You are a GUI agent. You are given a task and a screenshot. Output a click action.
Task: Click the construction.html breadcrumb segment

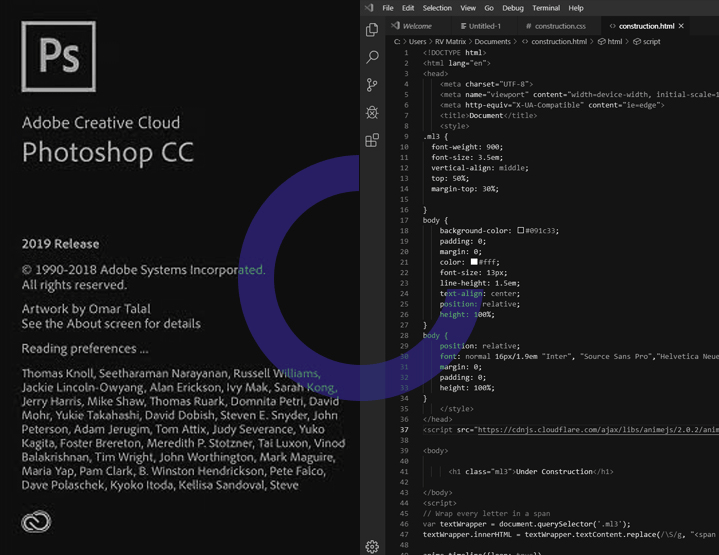coord(554,41)
